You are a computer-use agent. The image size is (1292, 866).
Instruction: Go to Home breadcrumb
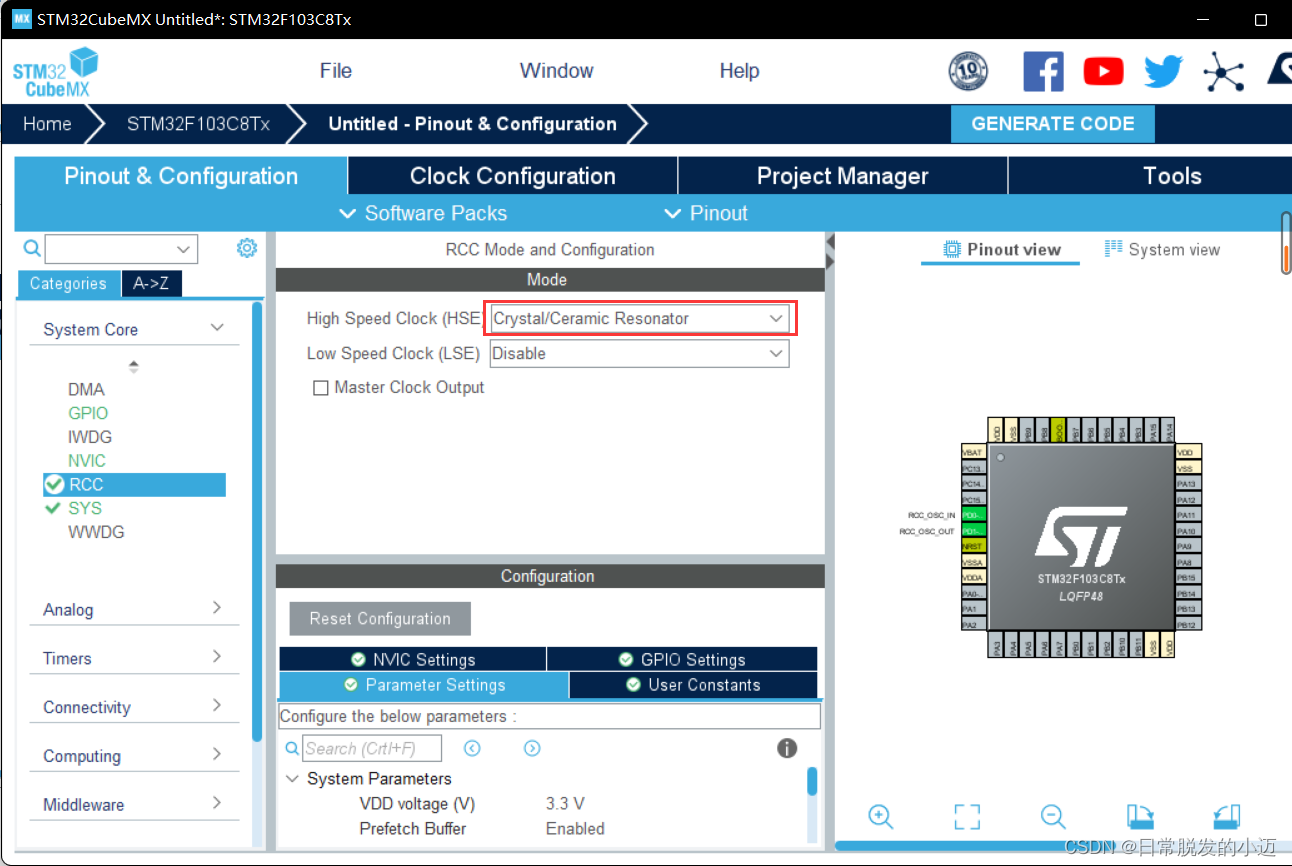pos(47,124)
